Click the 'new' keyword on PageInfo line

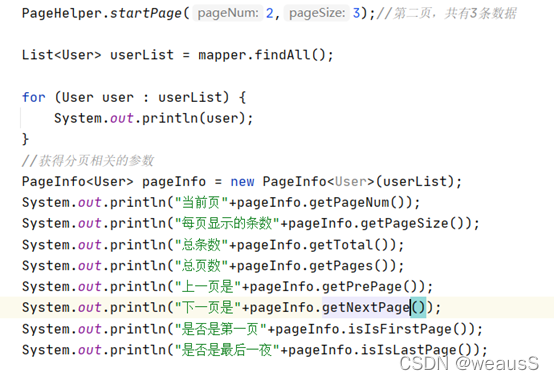pos(242,182)
